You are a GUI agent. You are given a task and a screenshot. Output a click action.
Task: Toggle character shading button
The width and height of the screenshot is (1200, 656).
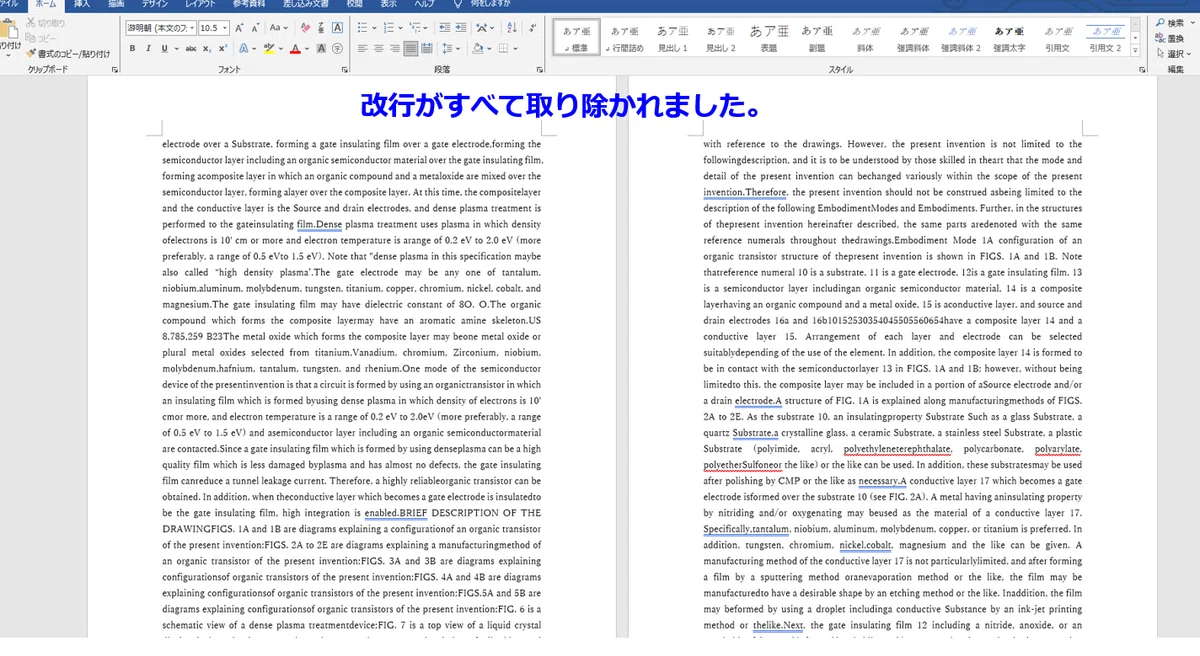[320, 48]
